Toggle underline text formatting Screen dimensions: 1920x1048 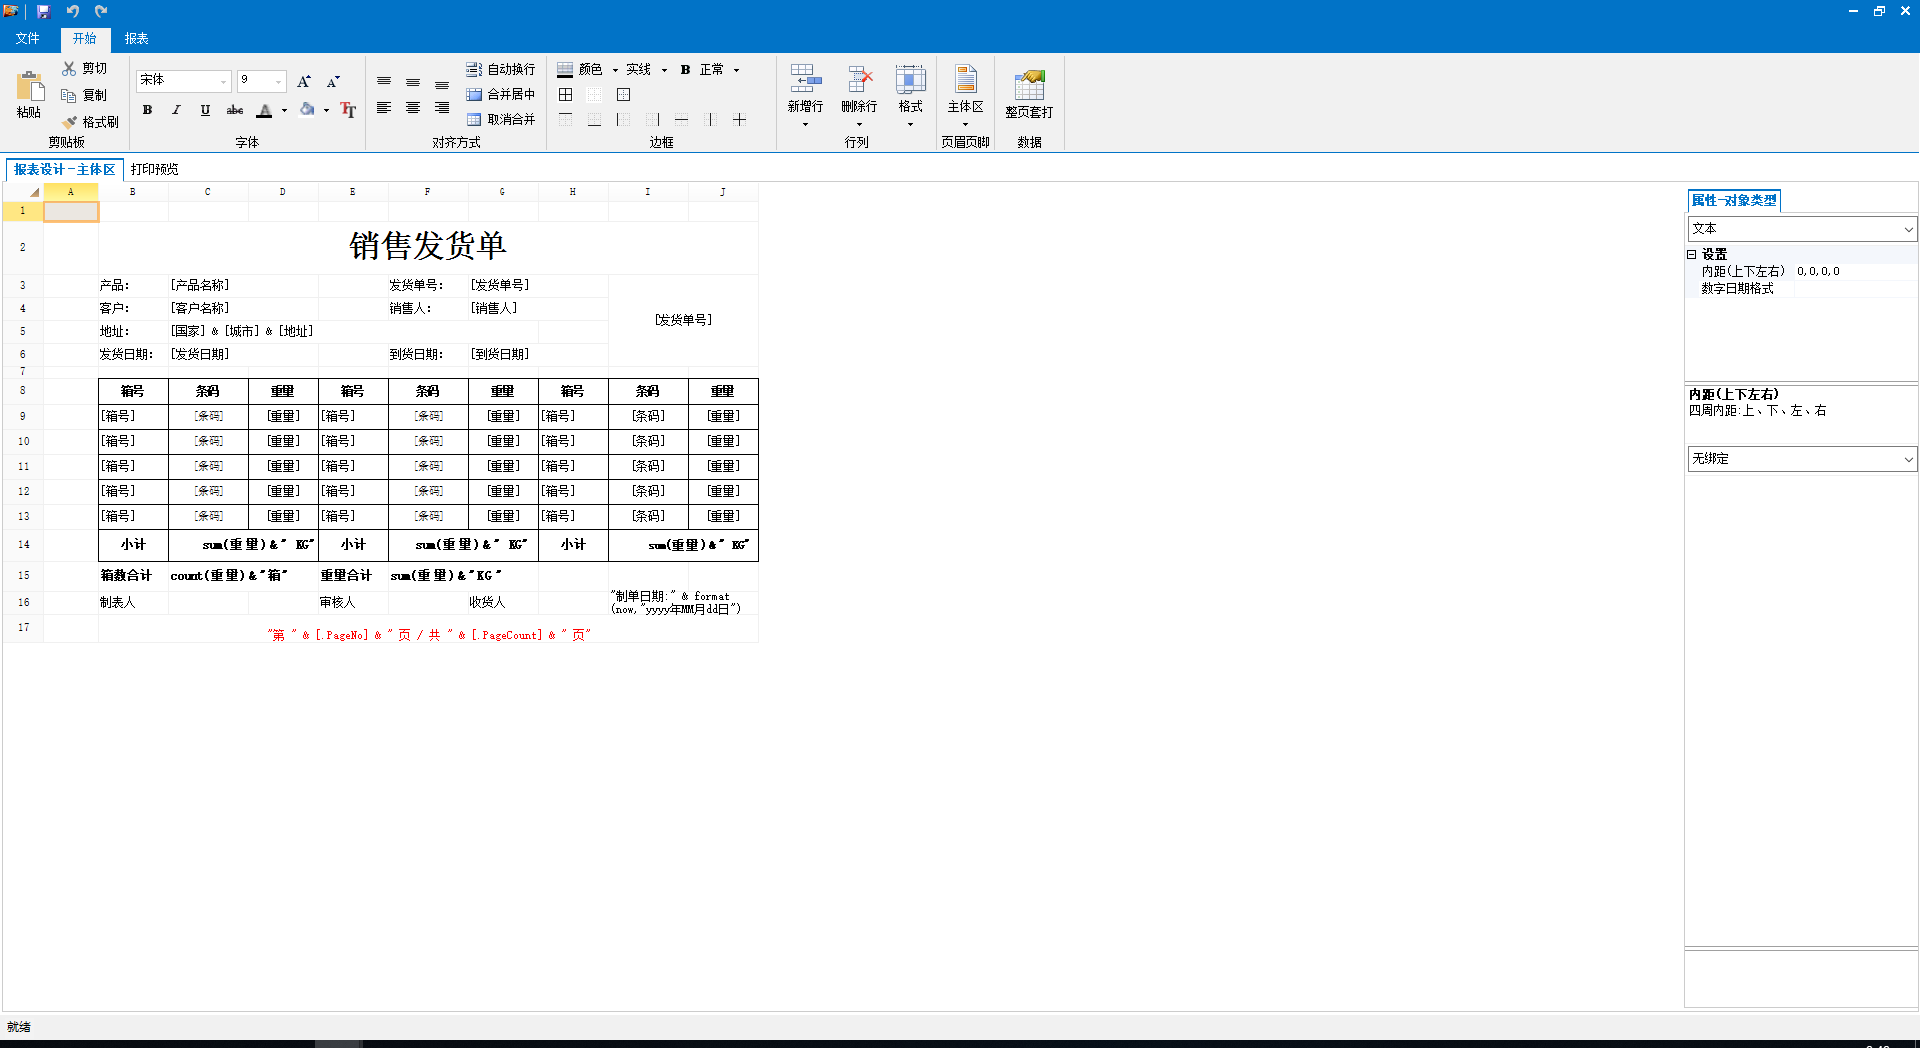coord(205,110)
